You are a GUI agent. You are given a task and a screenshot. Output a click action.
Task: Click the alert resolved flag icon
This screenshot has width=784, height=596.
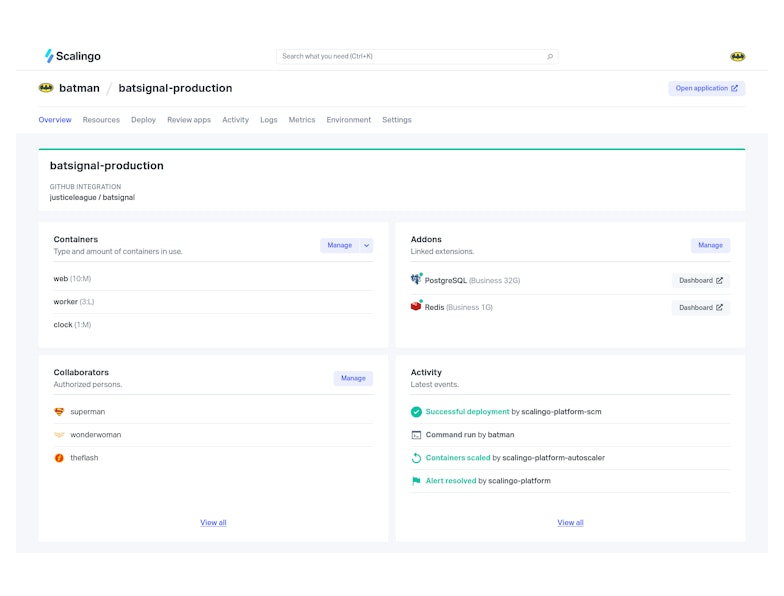416,481
